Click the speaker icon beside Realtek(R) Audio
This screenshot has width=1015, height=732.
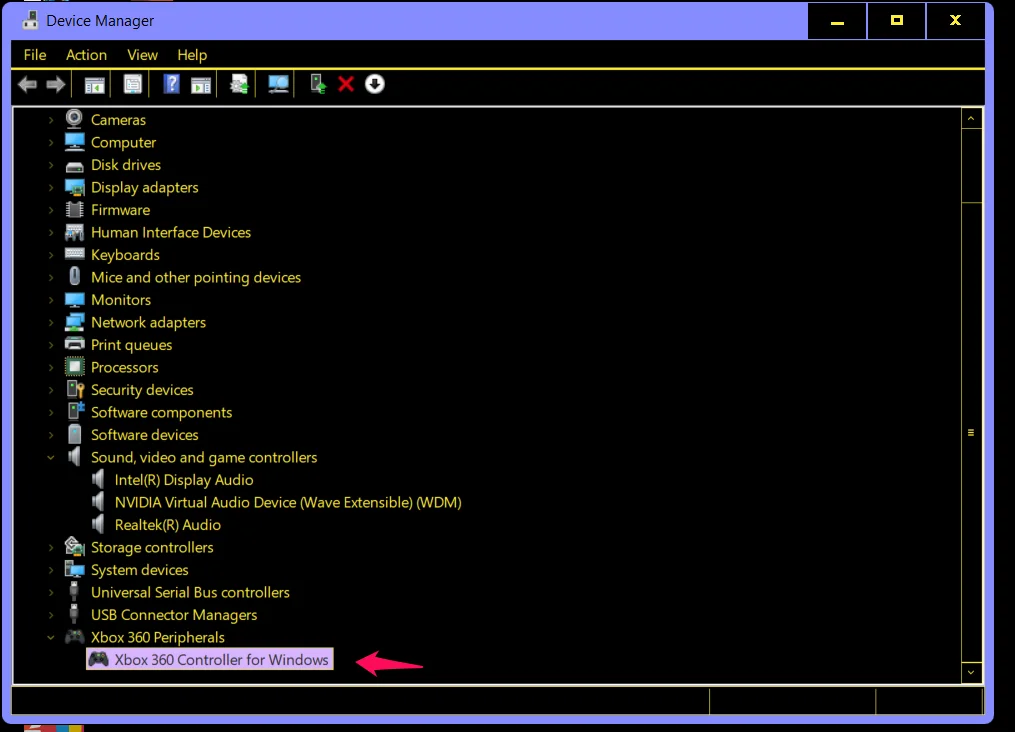tap(98, 524)
